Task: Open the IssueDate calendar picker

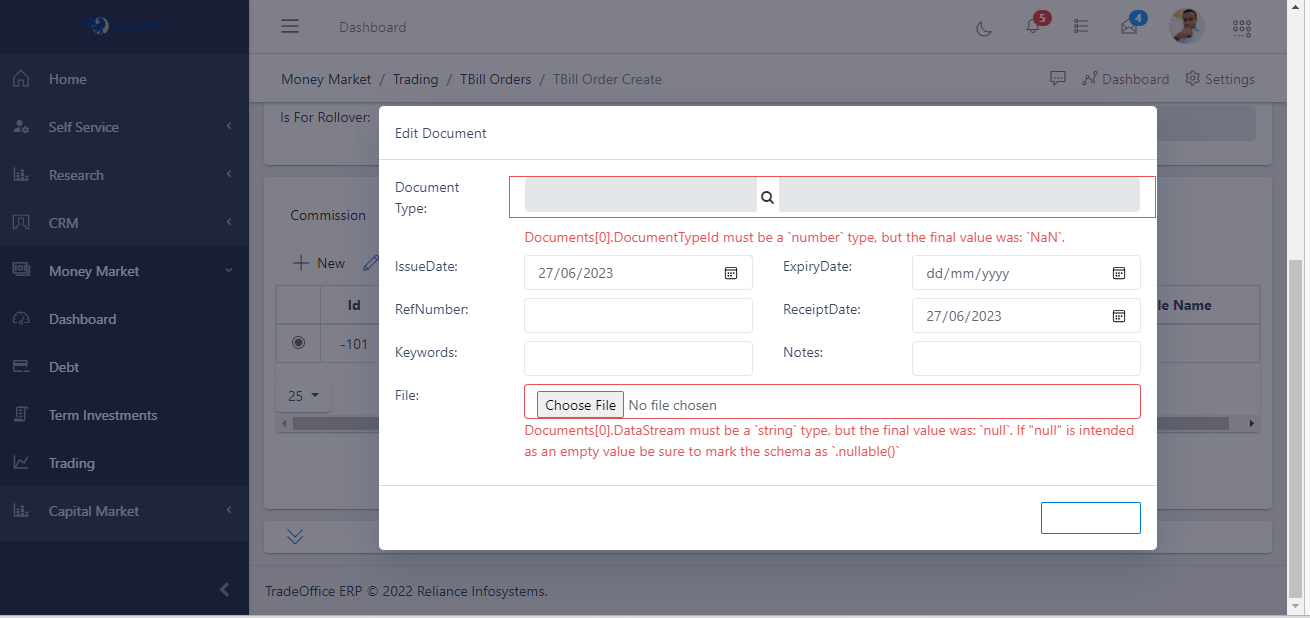Action: tap(731, 273)
